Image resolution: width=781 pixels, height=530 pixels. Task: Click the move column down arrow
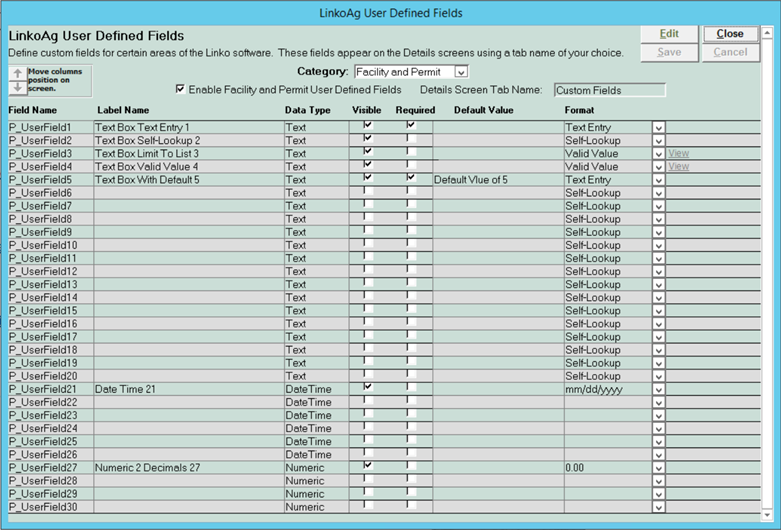pos(18,87)
